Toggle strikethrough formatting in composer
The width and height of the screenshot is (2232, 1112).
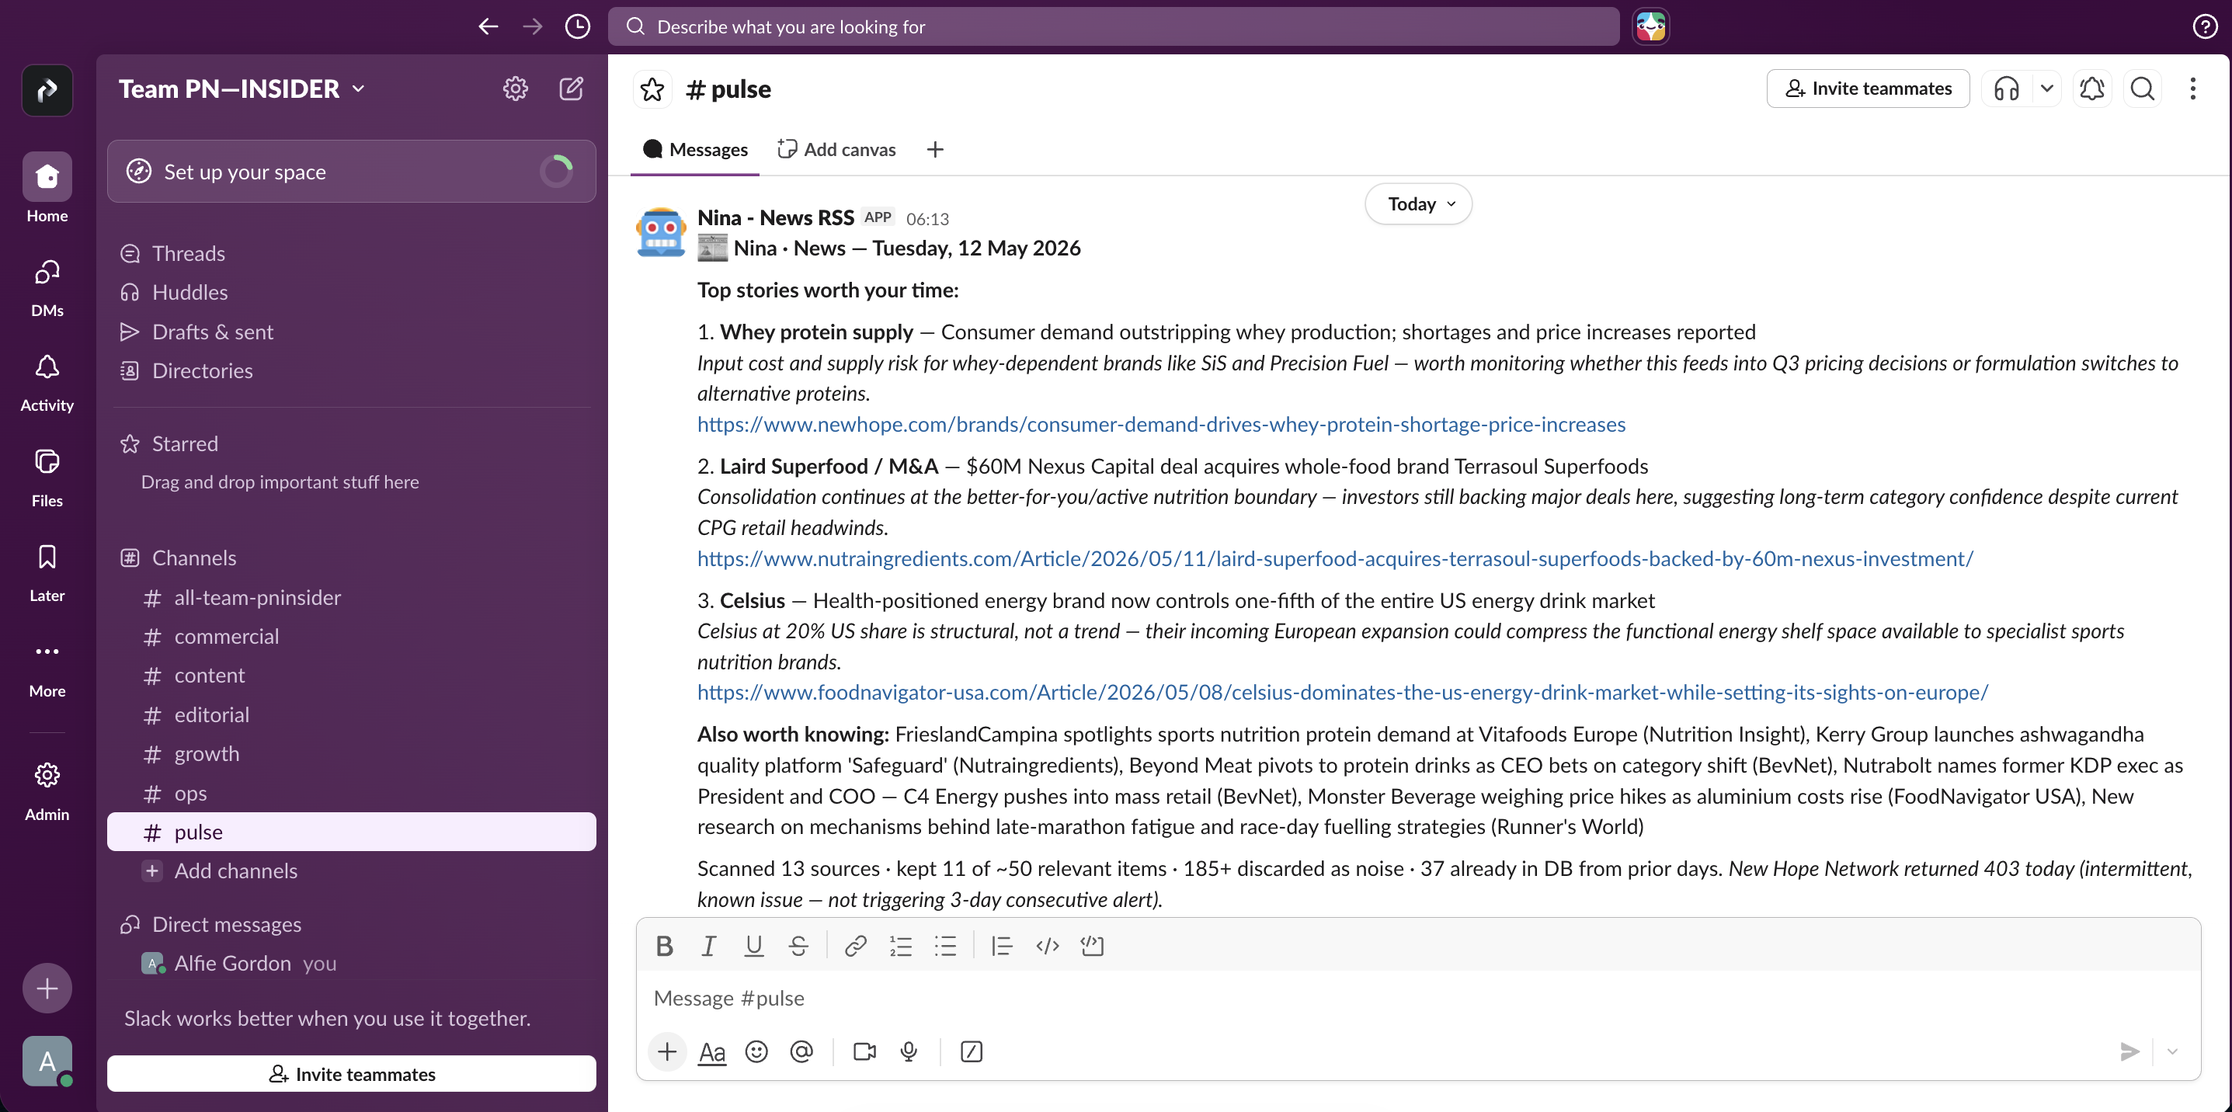click(x=798, y=946)
